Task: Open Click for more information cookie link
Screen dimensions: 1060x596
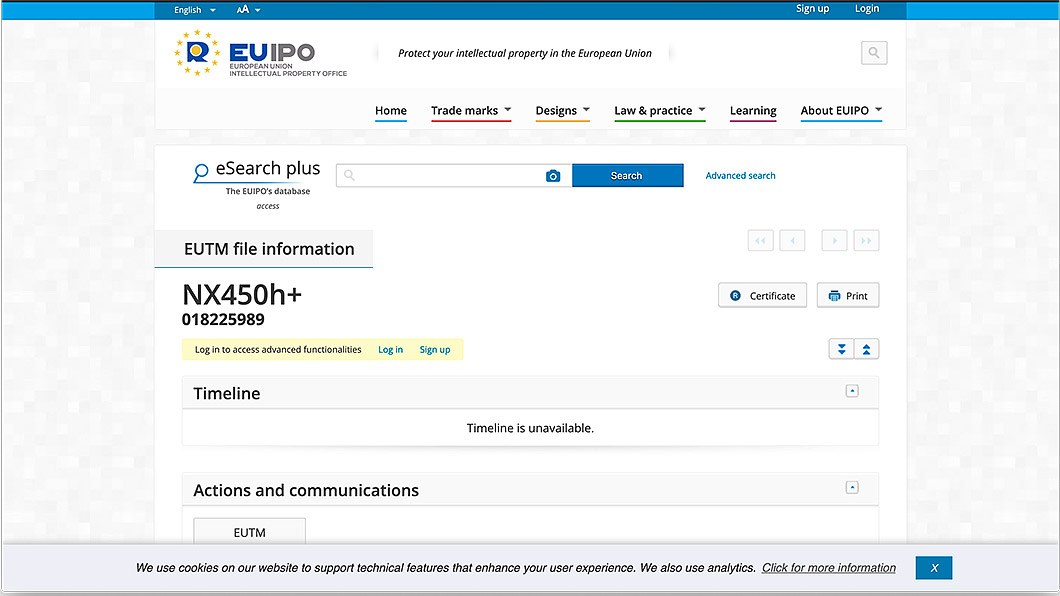Action: point(829,568)
